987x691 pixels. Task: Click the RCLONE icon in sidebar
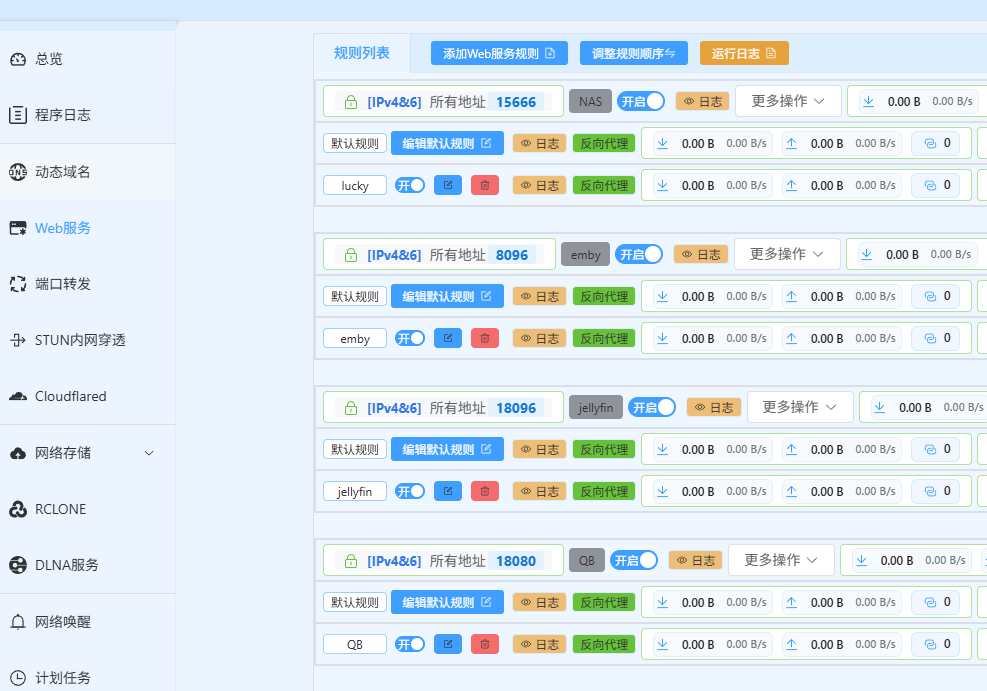[18, 510]
